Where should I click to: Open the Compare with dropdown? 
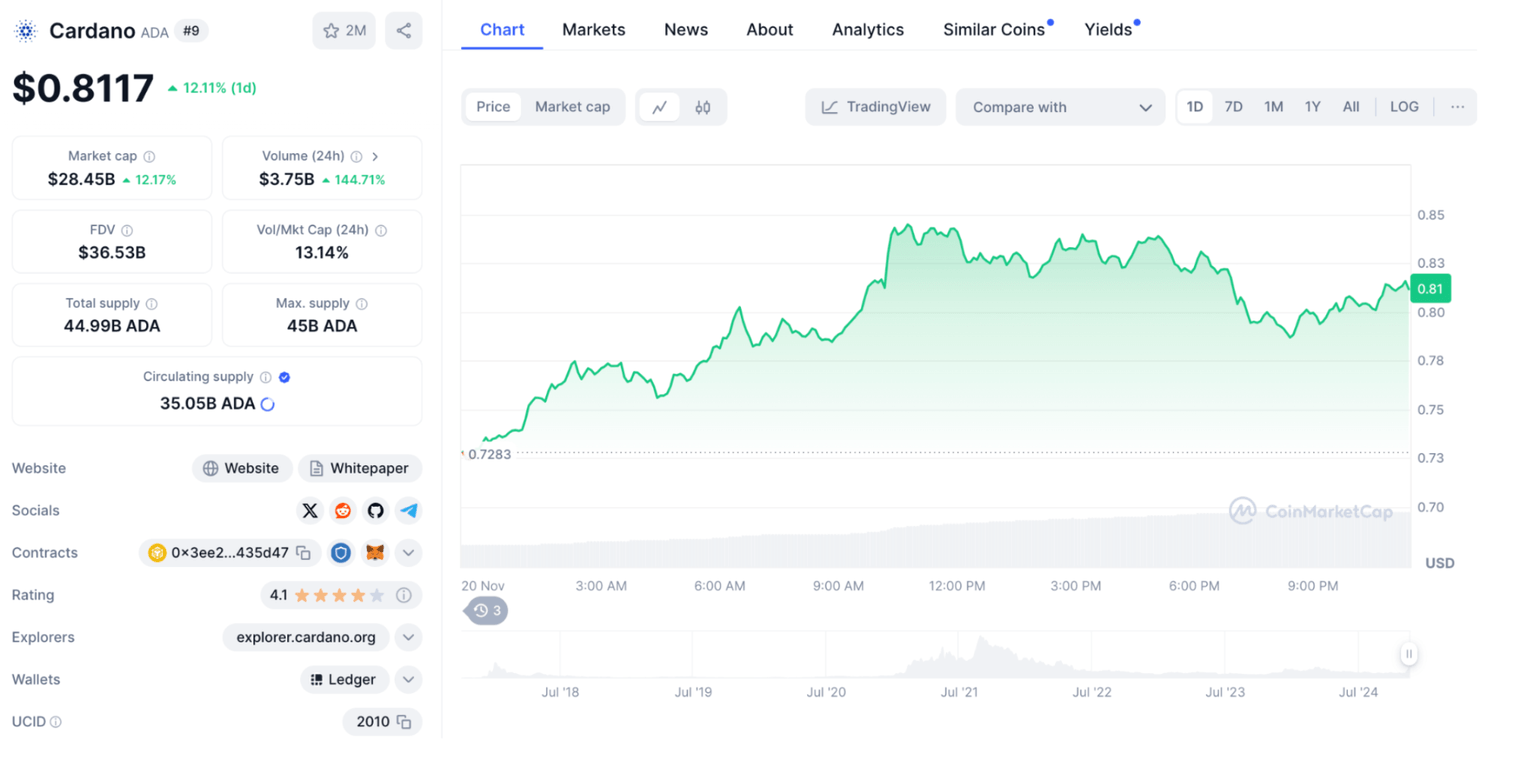(1060, 107)
